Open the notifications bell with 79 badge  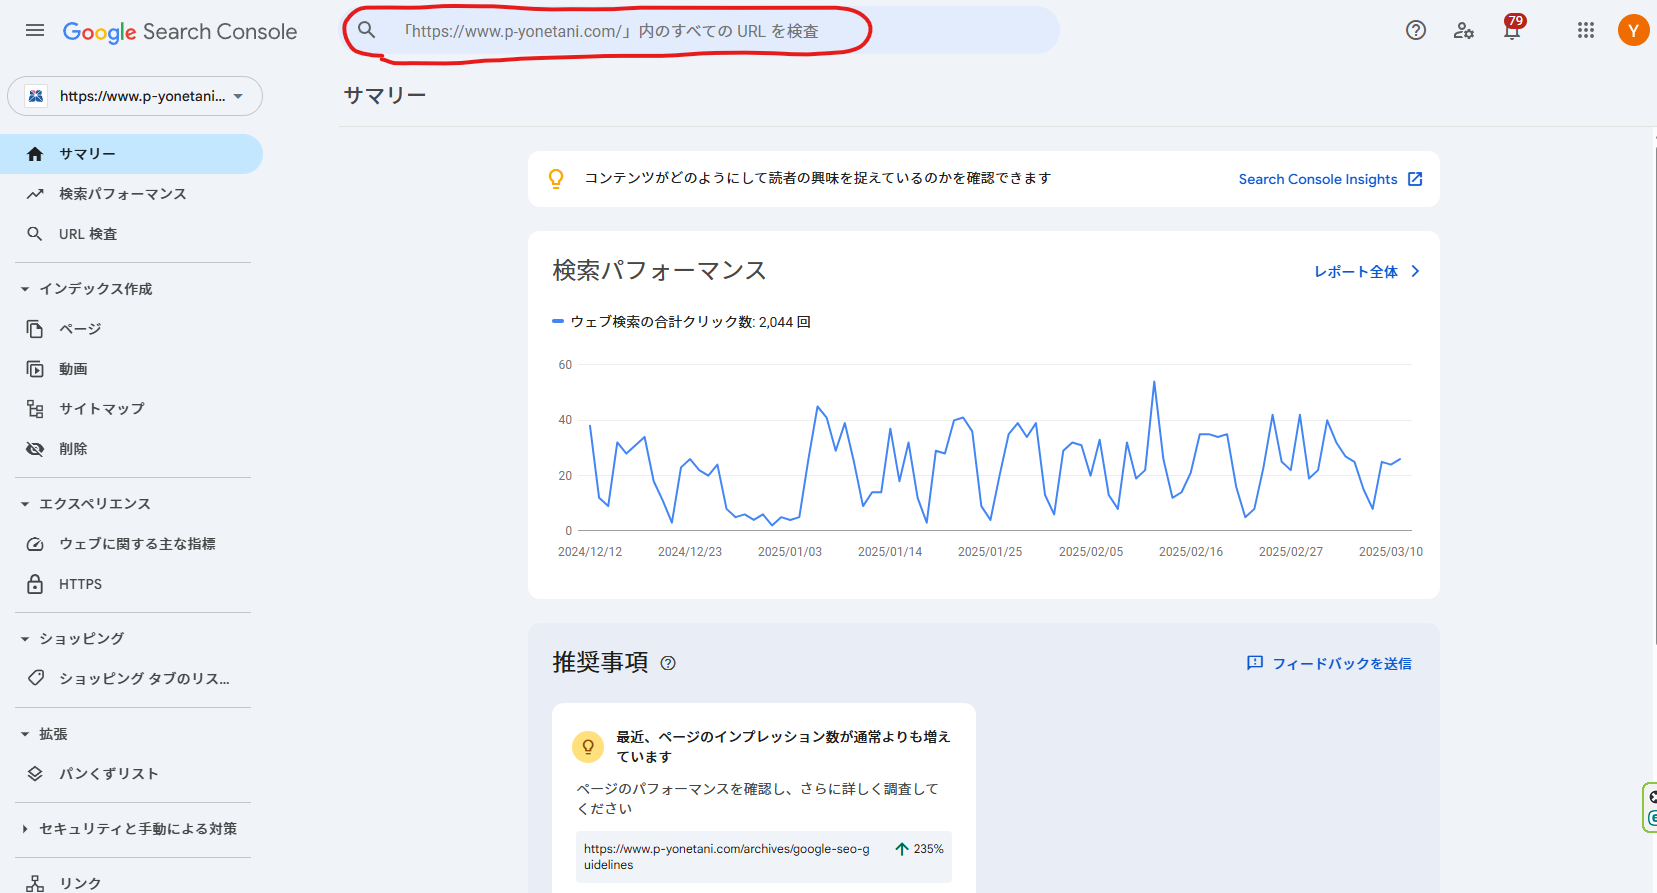[1511, 30]
